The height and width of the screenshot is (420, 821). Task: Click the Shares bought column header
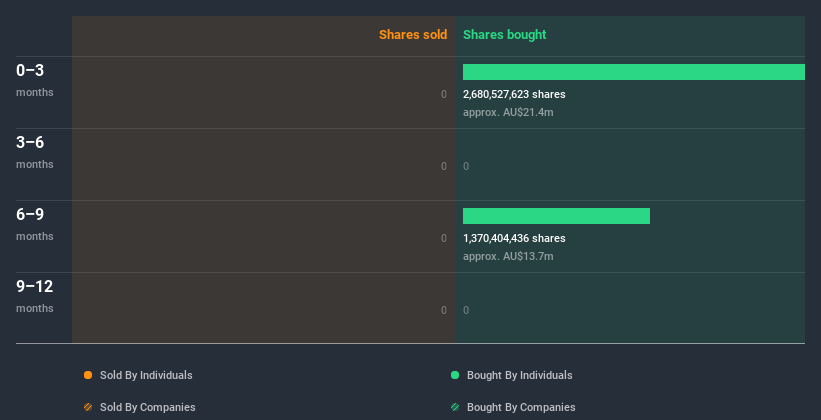(505, 35)
